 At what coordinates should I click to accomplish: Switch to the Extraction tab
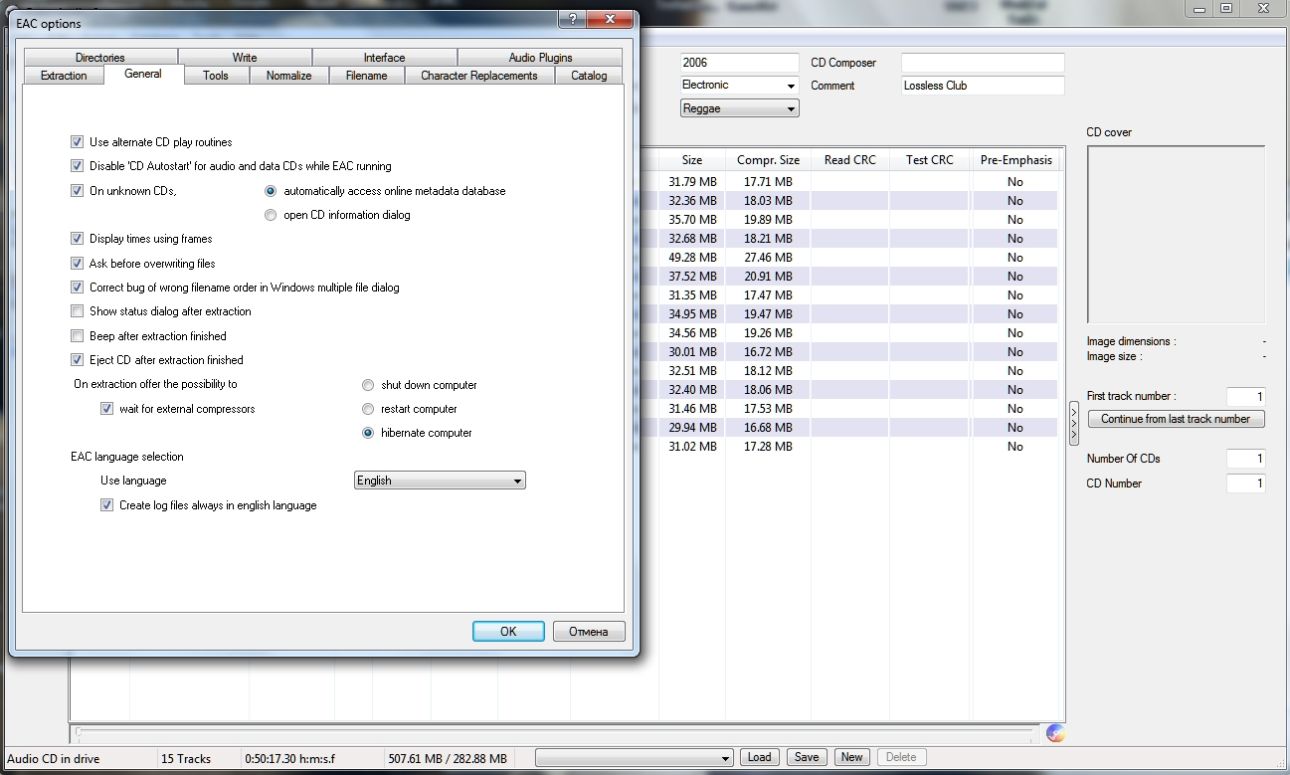tap(64, 75)
